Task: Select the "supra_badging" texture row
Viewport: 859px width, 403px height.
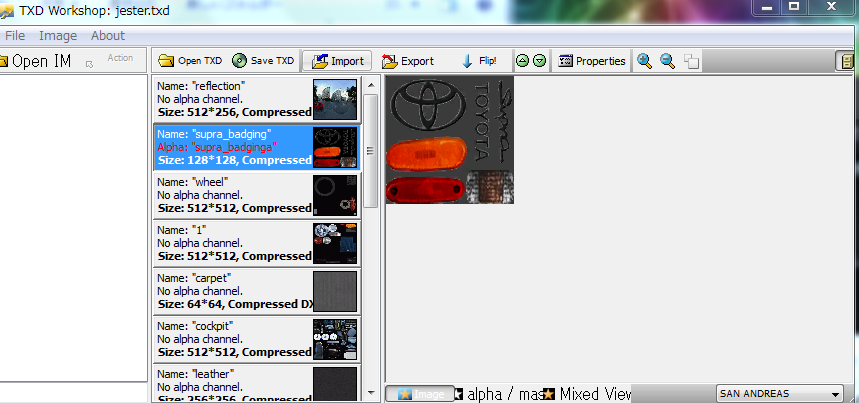Action: [x=256, y=147]
